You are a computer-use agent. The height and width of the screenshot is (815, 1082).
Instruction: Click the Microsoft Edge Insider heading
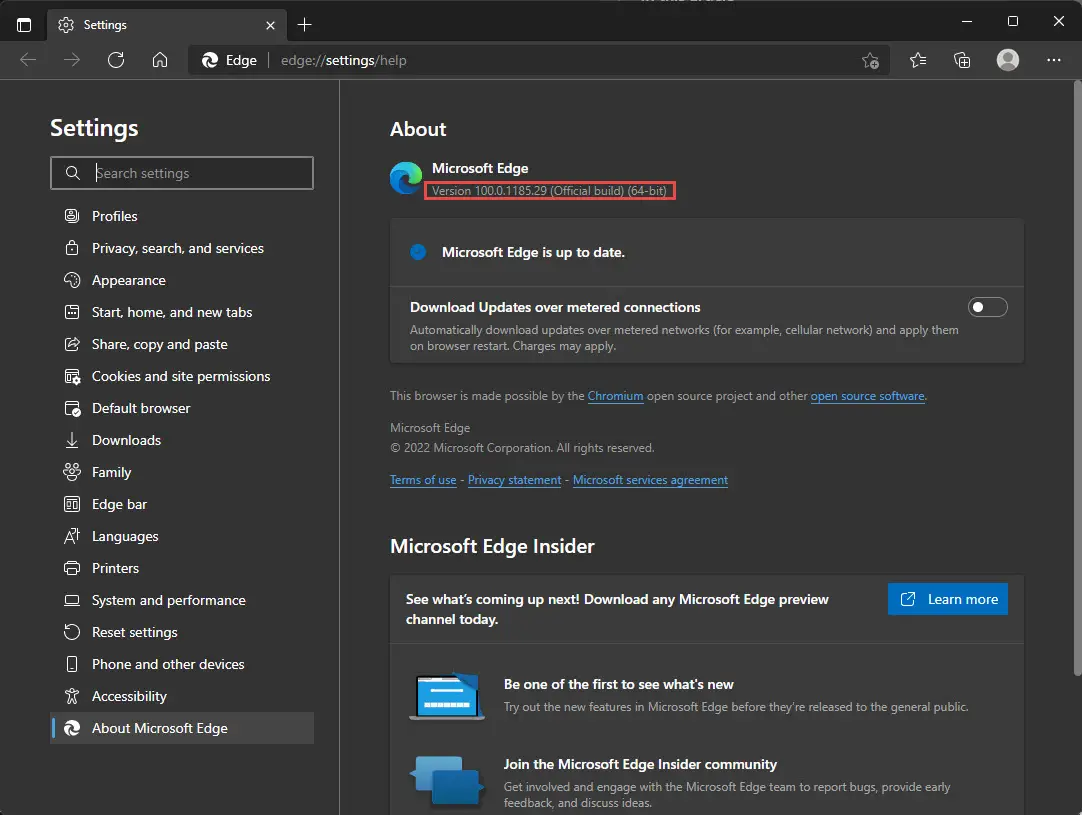pyautogui.click(x=492, y=547)
